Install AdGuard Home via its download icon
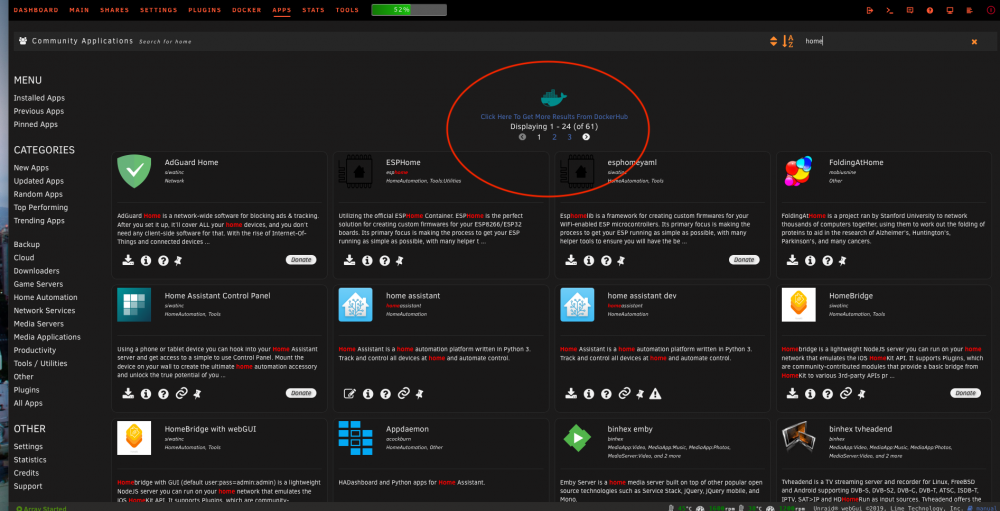Viewport: 1000px width, 511px height. click(128, 260)
